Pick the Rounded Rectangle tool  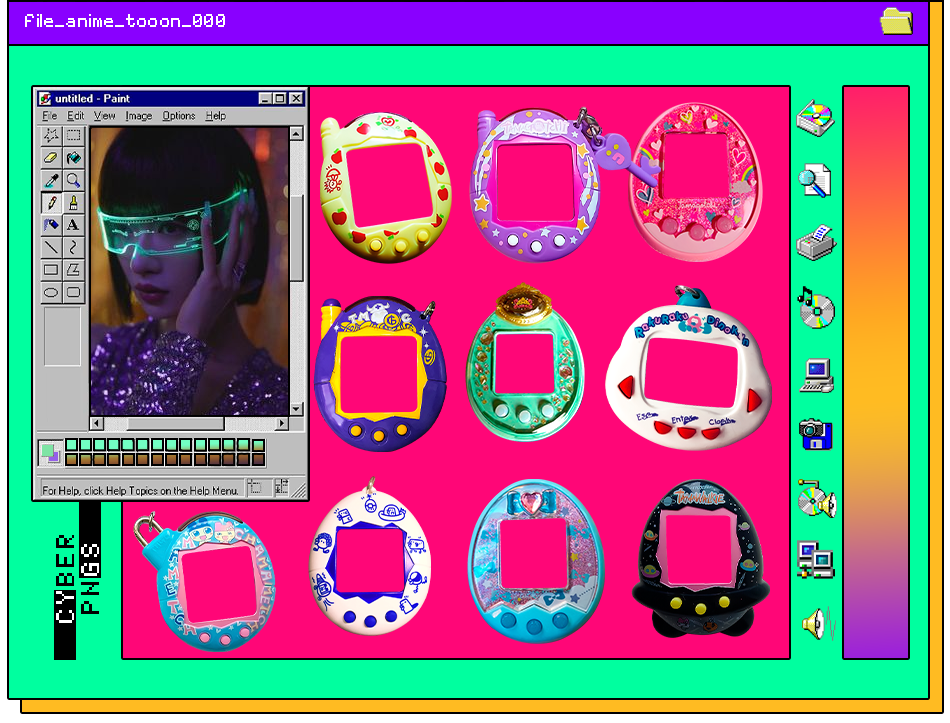pyautogui.click(x=73, y=292)
